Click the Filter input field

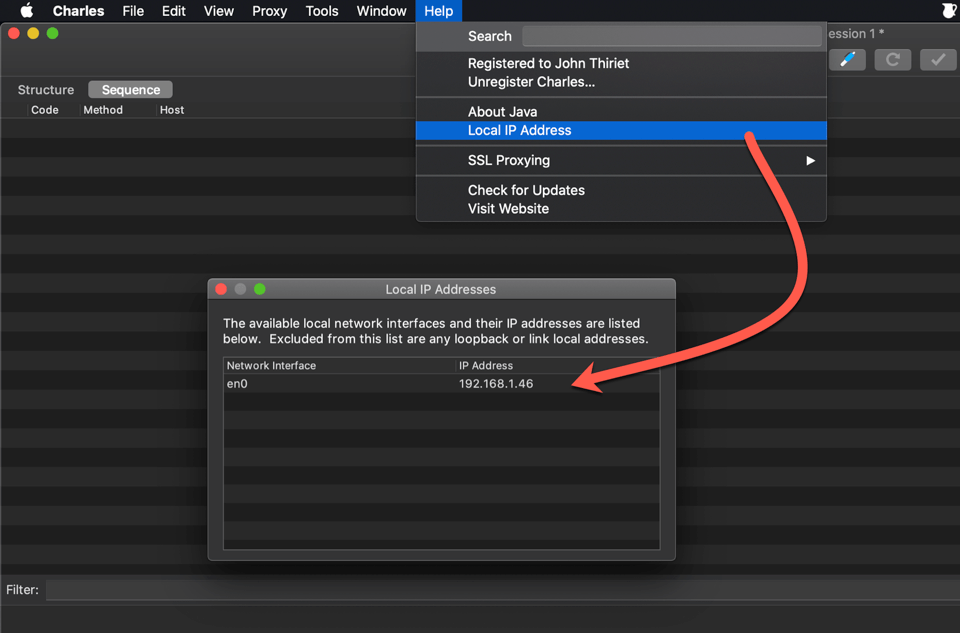pyautogui.click(x=502, y=590)
